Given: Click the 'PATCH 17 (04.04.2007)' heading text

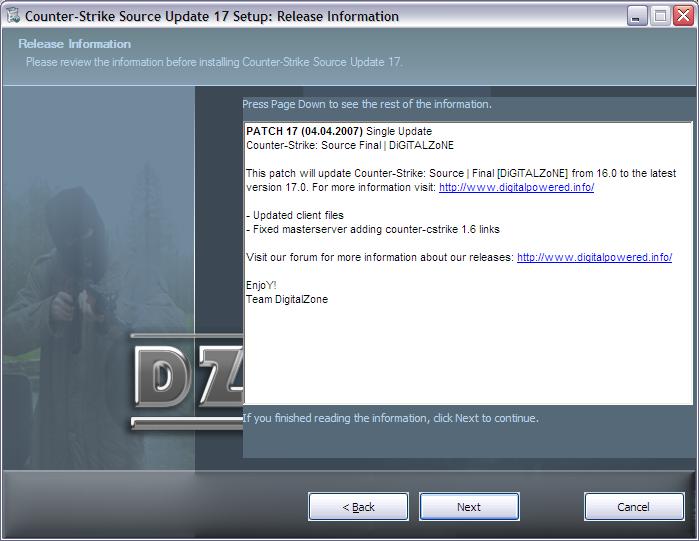Looking at the screenshot, I should (304, 131).
